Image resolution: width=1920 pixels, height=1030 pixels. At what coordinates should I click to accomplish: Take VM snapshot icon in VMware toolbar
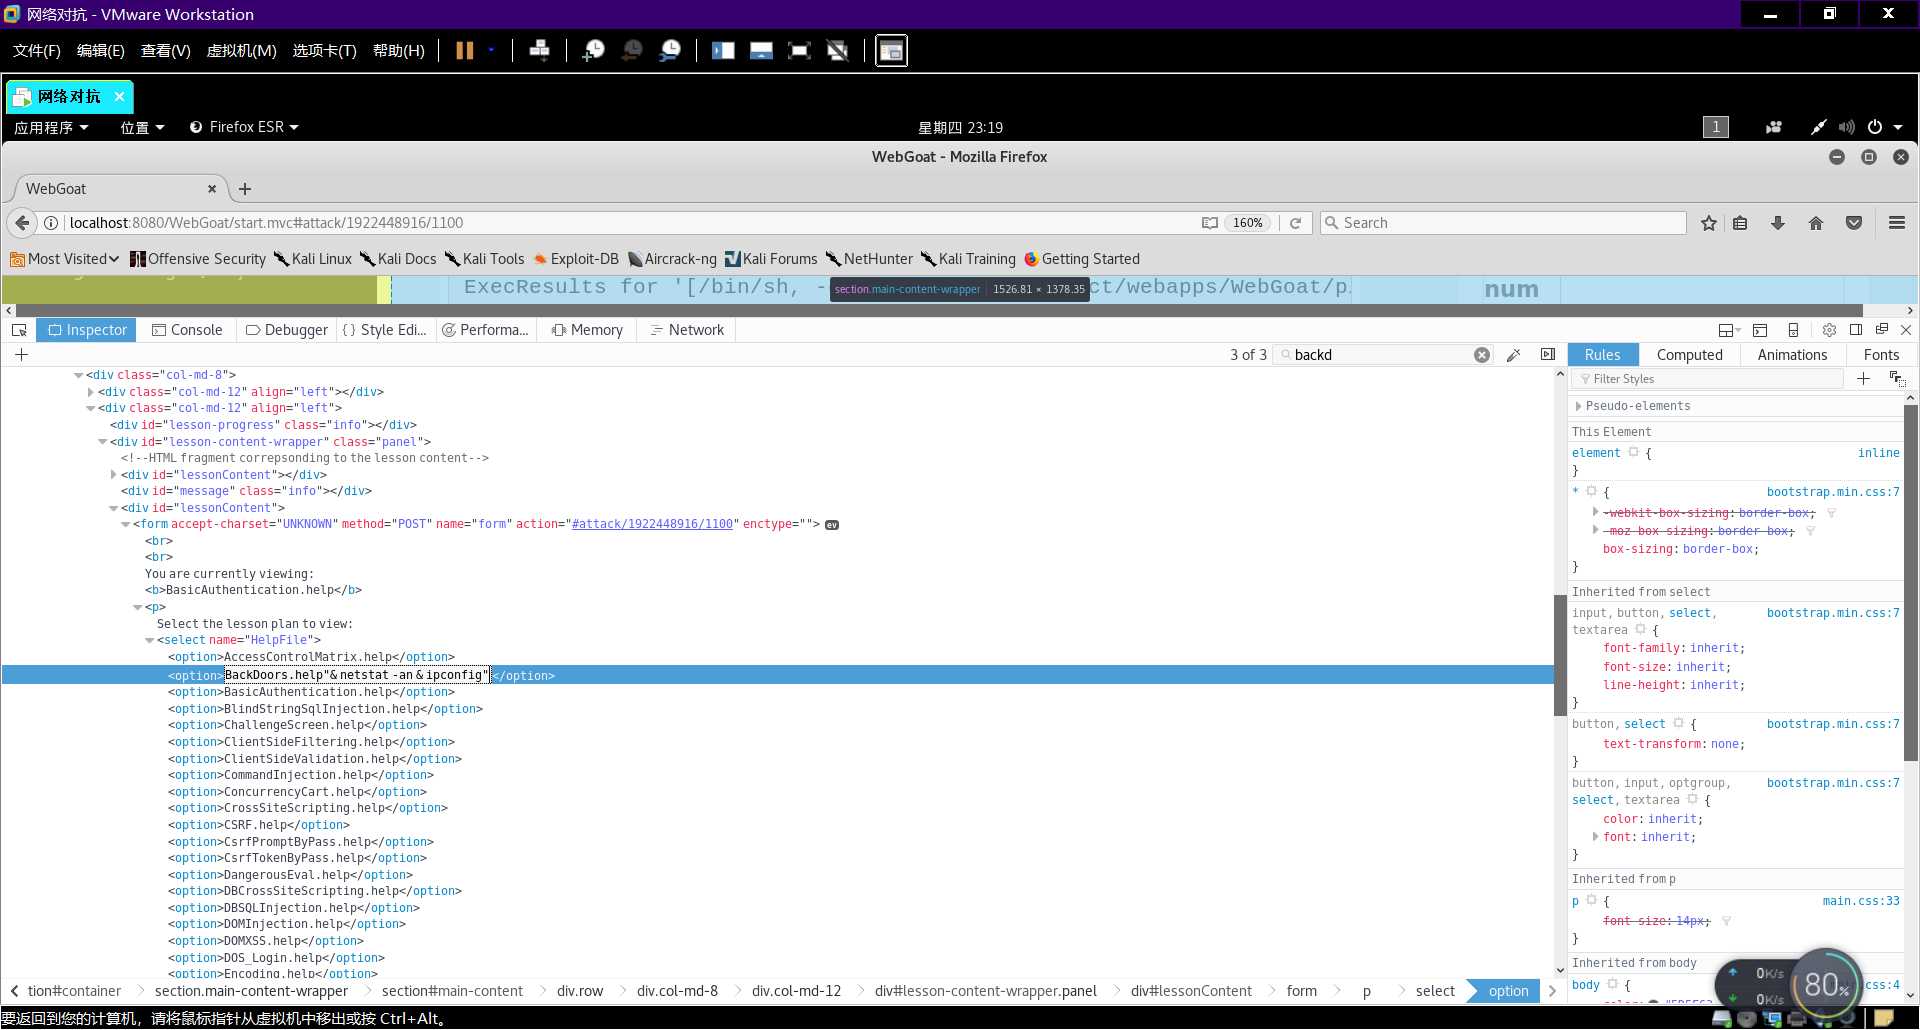tap(594, 50)
